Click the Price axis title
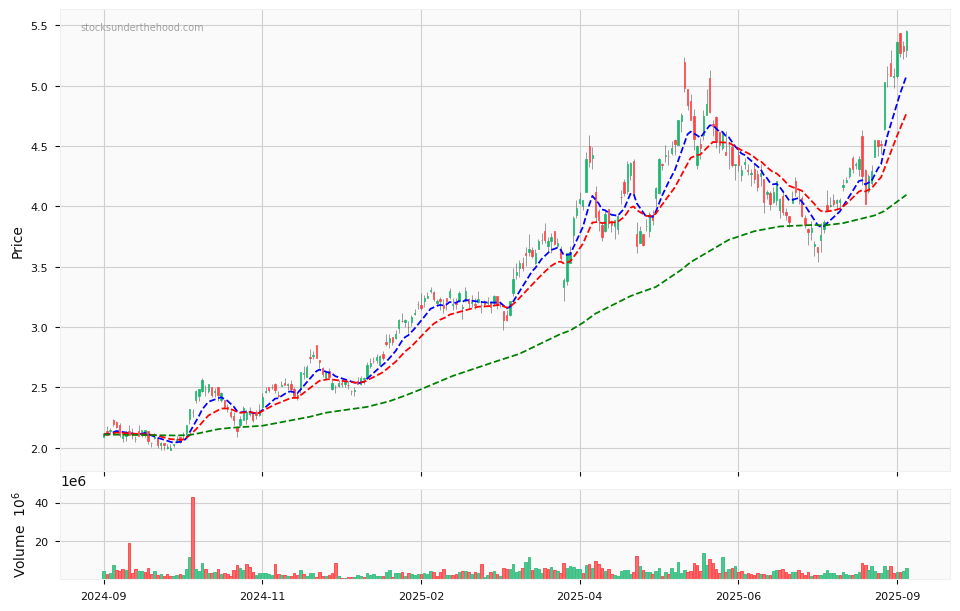The width and height of the screenshot is (960, 611). coord(17,243)
